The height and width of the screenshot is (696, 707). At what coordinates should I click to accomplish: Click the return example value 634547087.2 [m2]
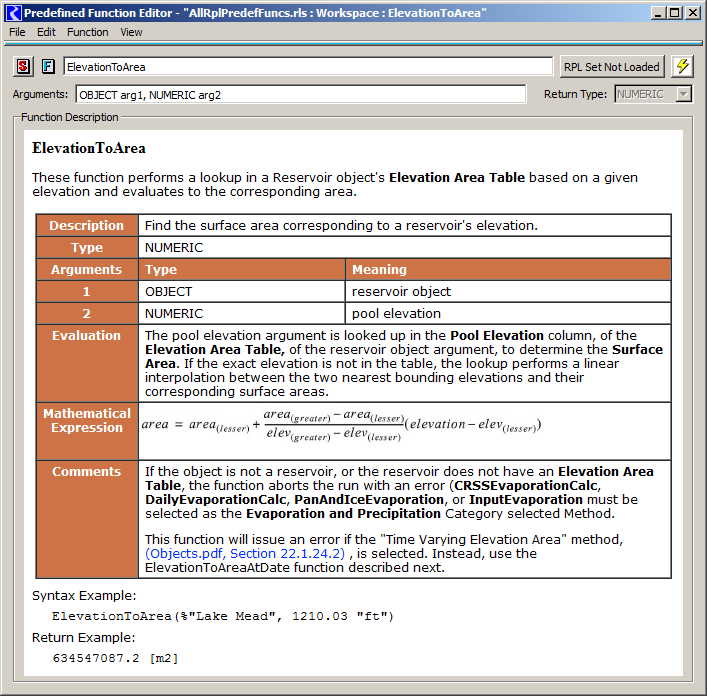[115, 658]
